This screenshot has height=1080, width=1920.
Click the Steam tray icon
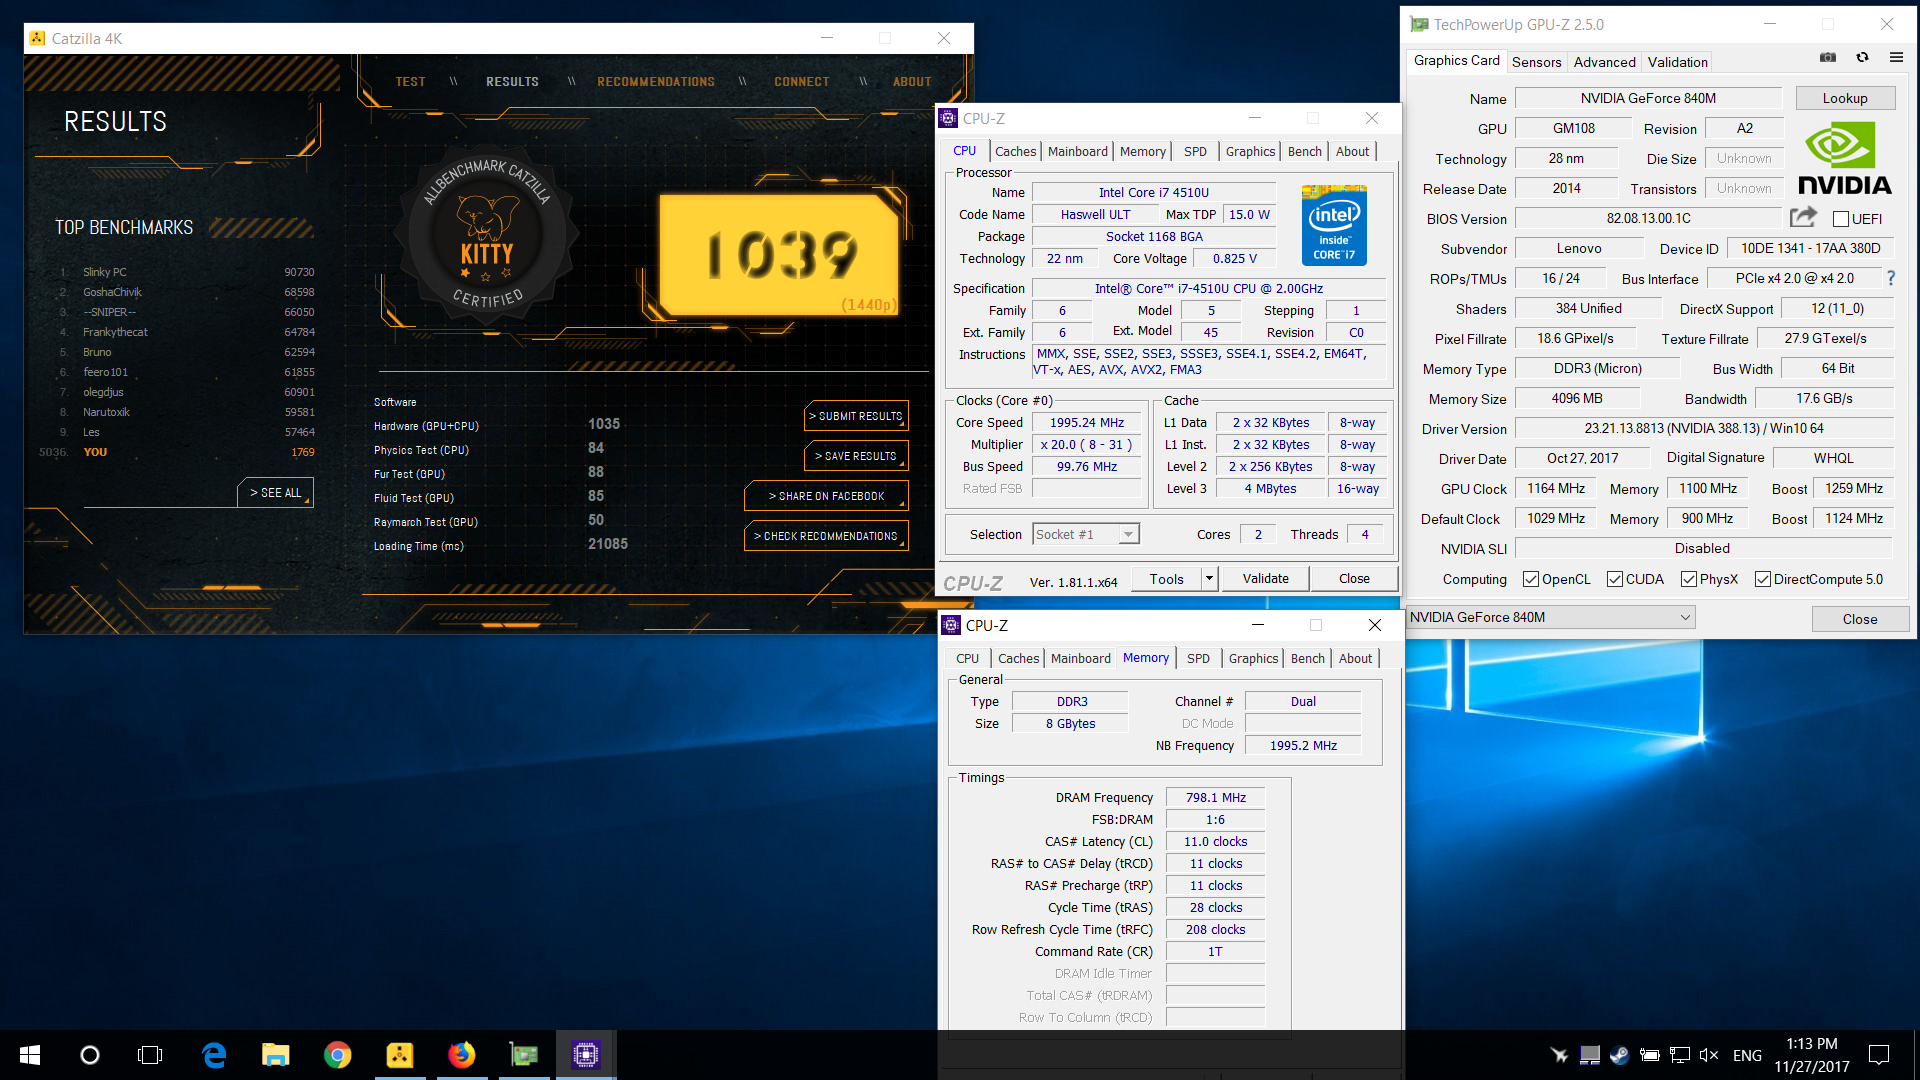pyautogui.click(x=1619, y=1055)
